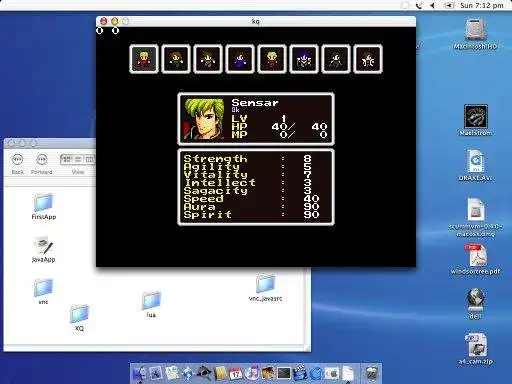This screenshot has height=384, width=512.
Task: Click the Spirit stat row
Action: point(252,215)
